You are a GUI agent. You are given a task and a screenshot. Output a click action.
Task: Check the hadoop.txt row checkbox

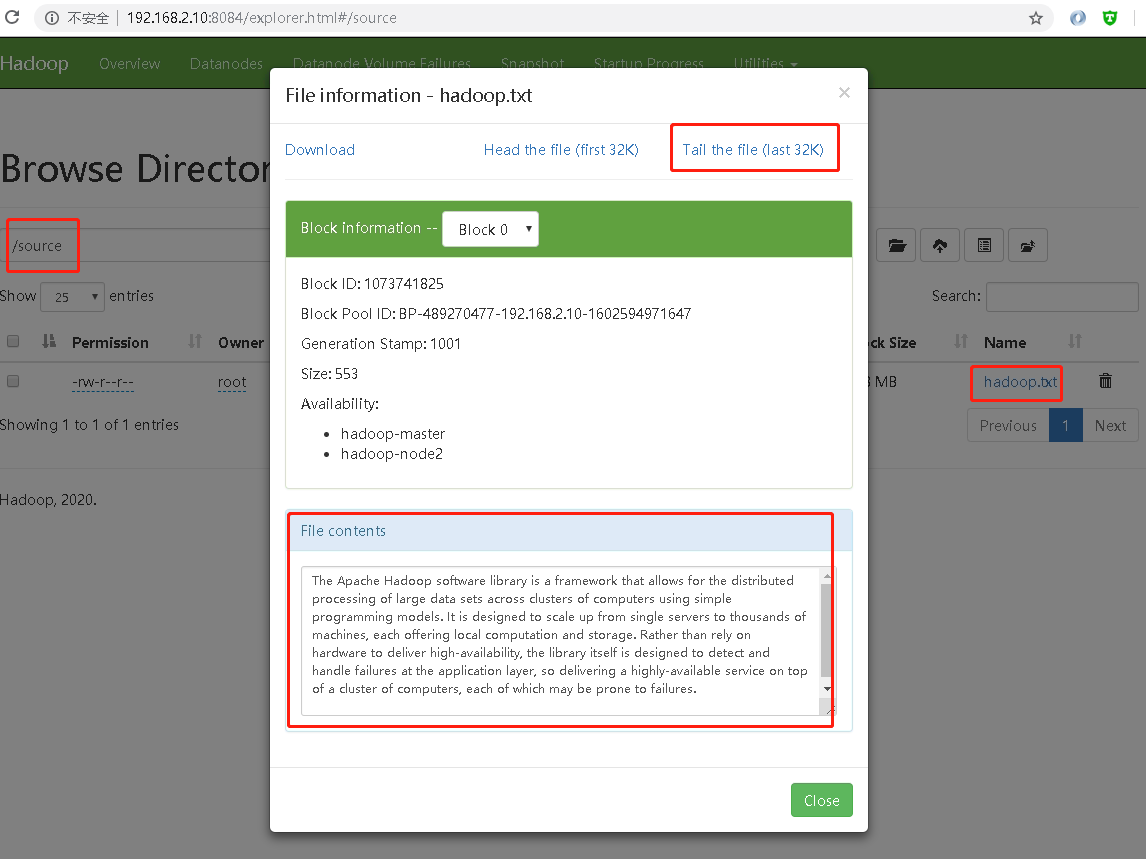click(13, 381)
